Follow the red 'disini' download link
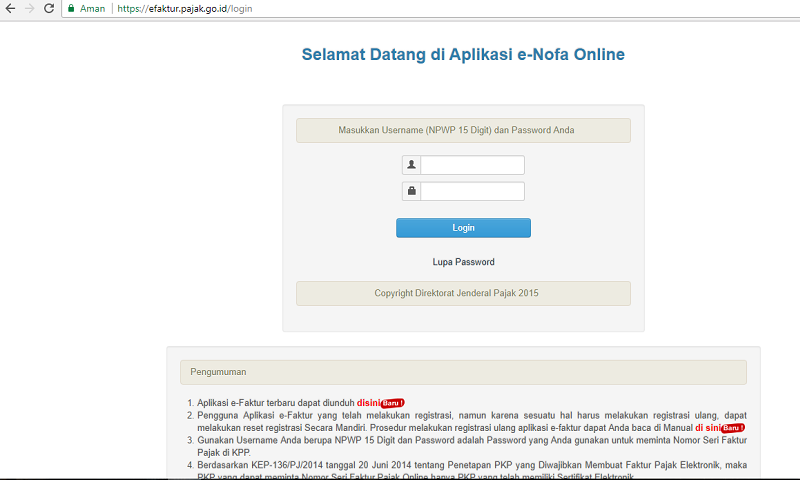 368,403
